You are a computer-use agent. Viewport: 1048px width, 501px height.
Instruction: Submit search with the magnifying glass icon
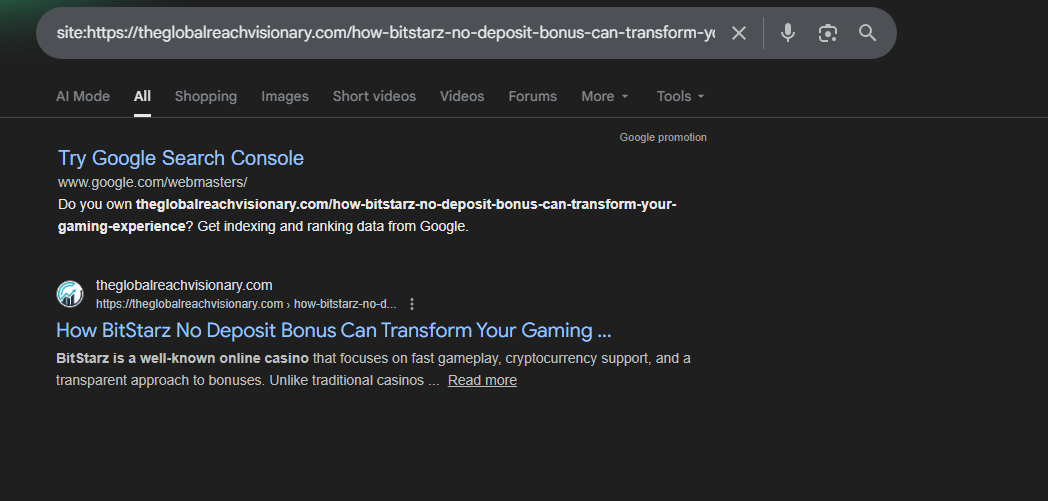[868, 33]
